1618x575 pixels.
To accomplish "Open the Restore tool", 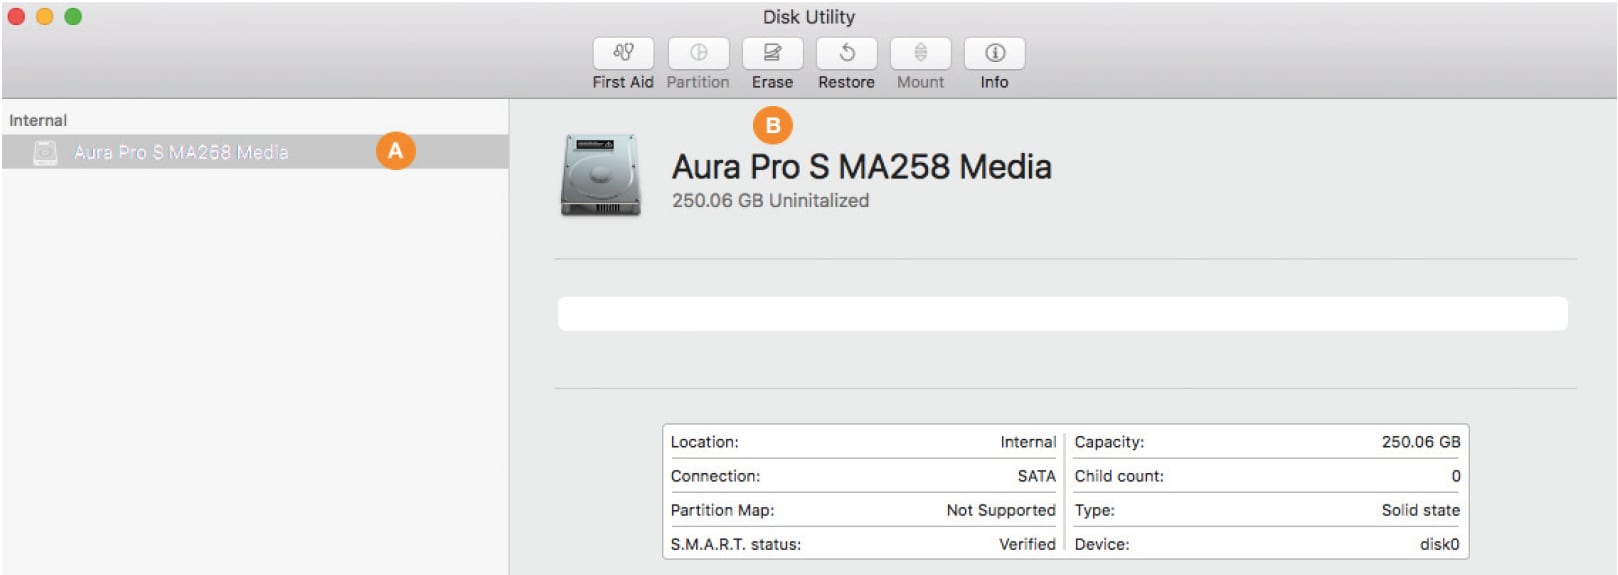I will click(846, 53).
